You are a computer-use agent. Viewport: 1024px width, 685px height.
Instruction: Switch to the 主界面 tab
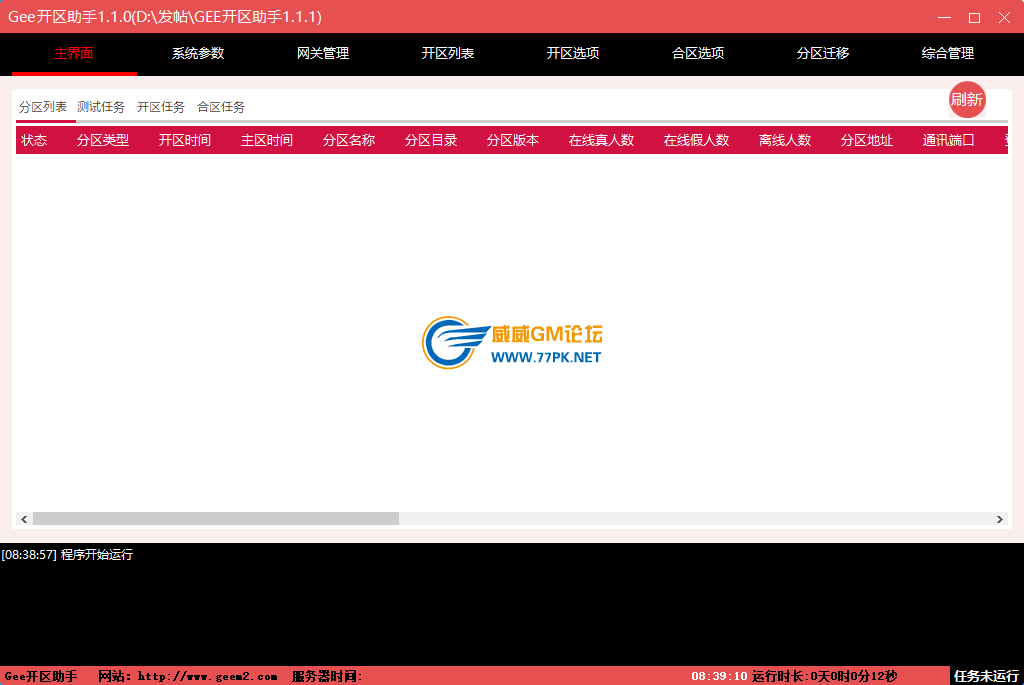[74, 54]
